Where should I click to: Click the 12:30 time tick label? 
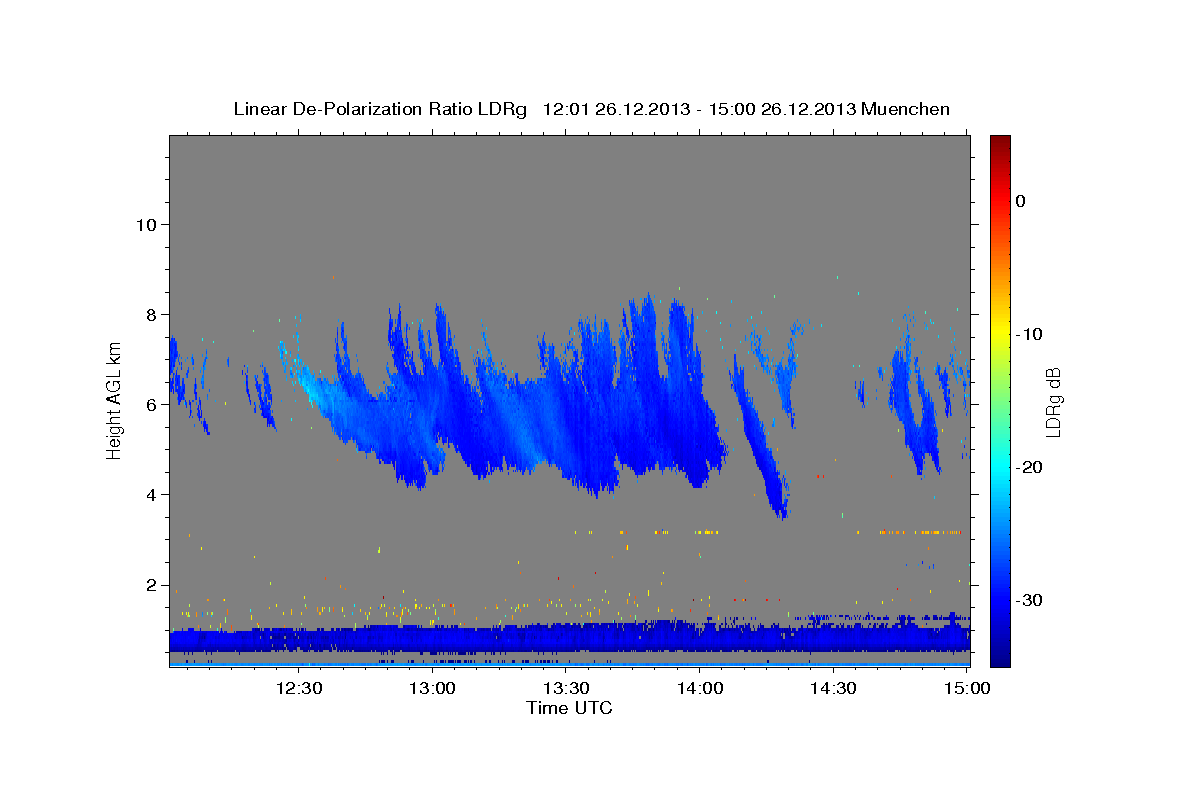pos(298,689)
